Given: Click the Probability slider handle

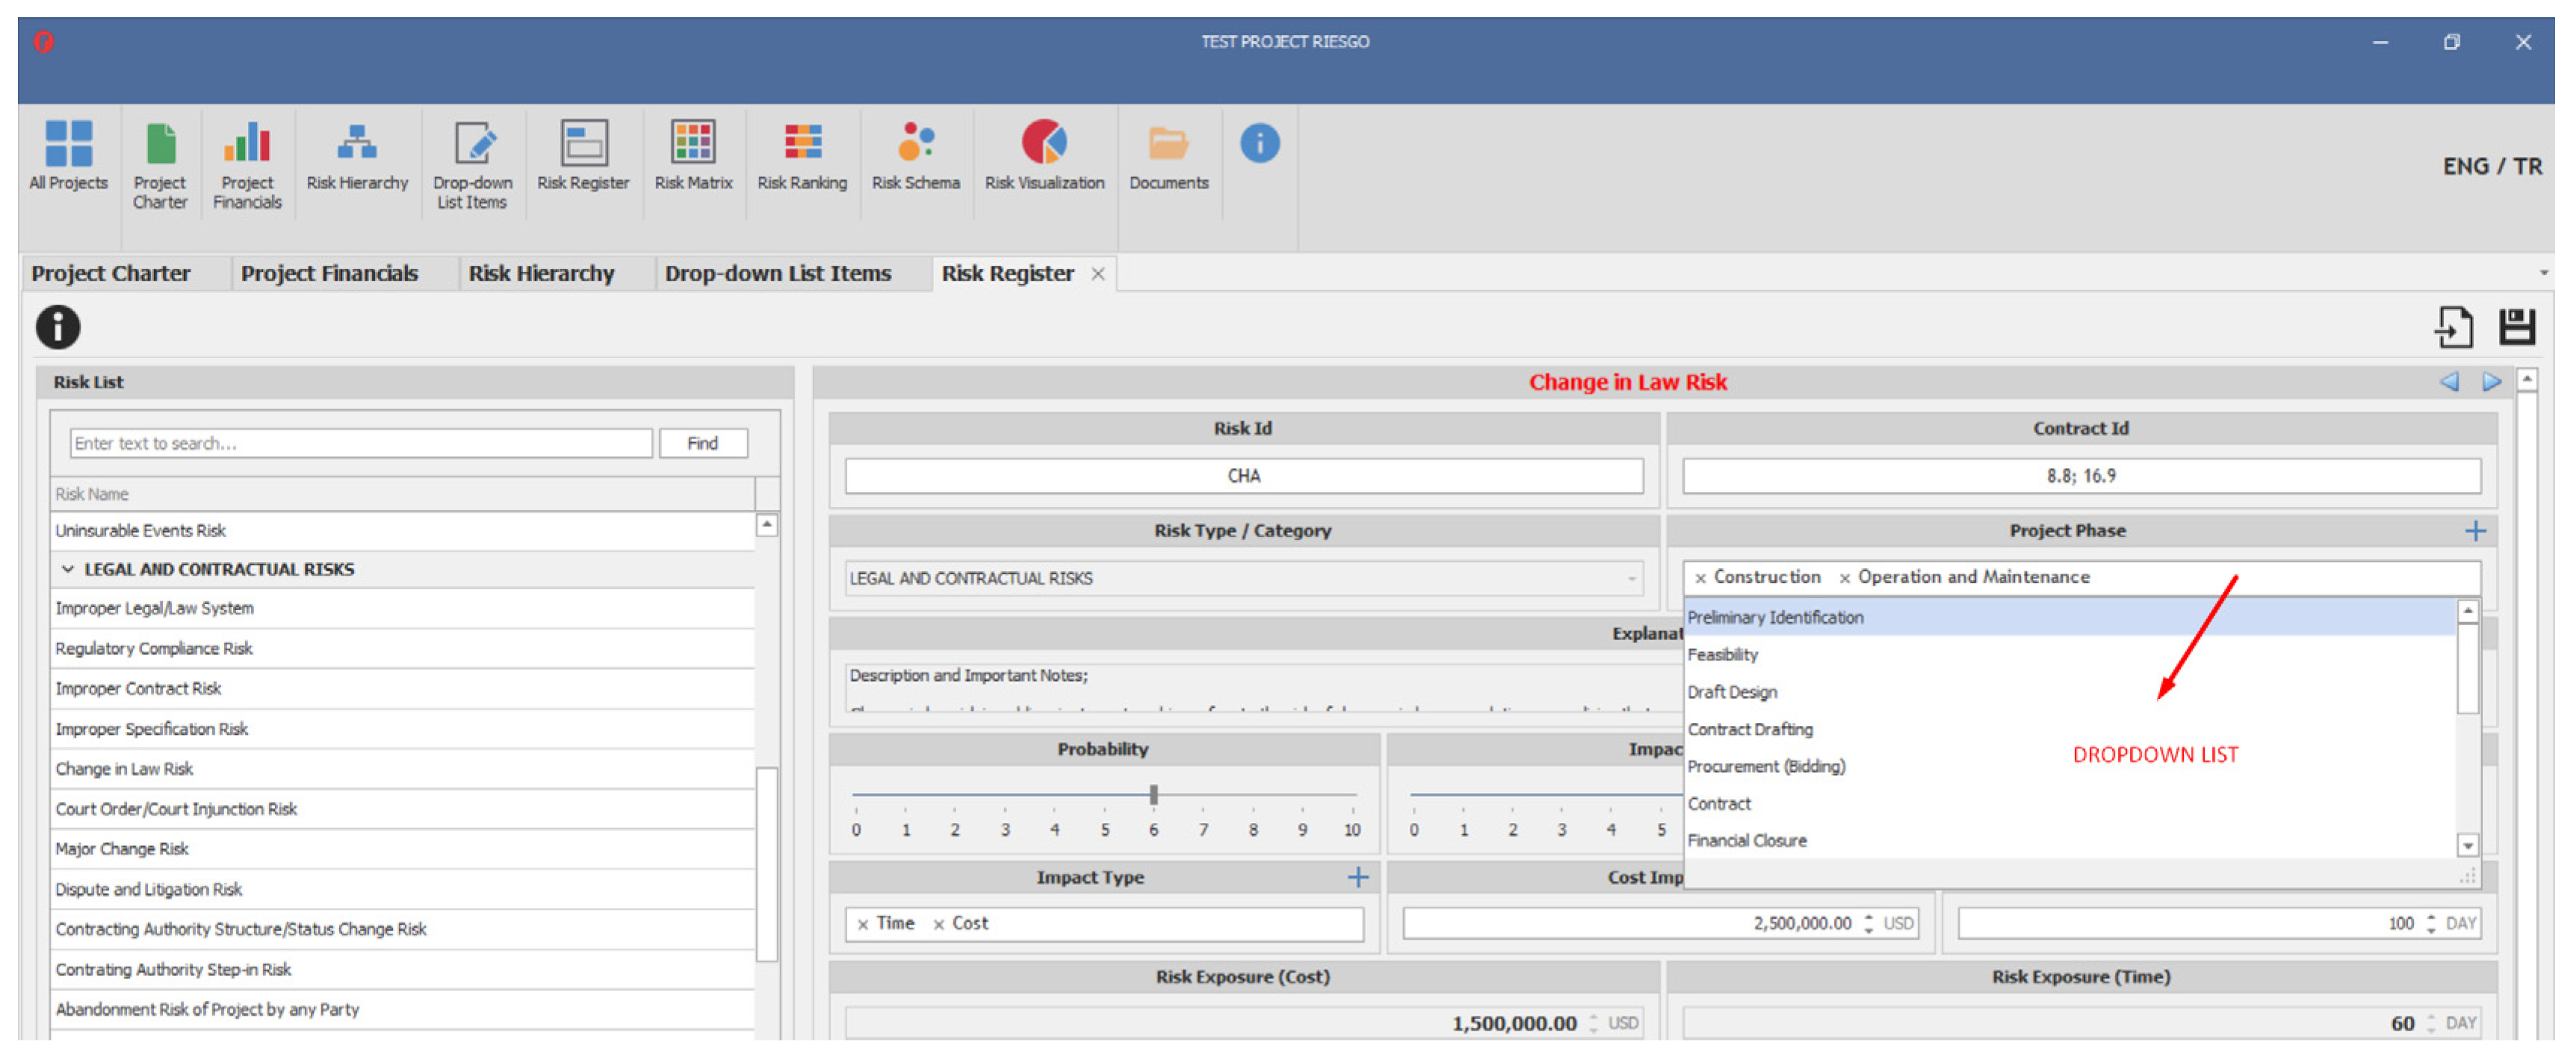Looking at the screenshot, I should [x=1153, y=795].
